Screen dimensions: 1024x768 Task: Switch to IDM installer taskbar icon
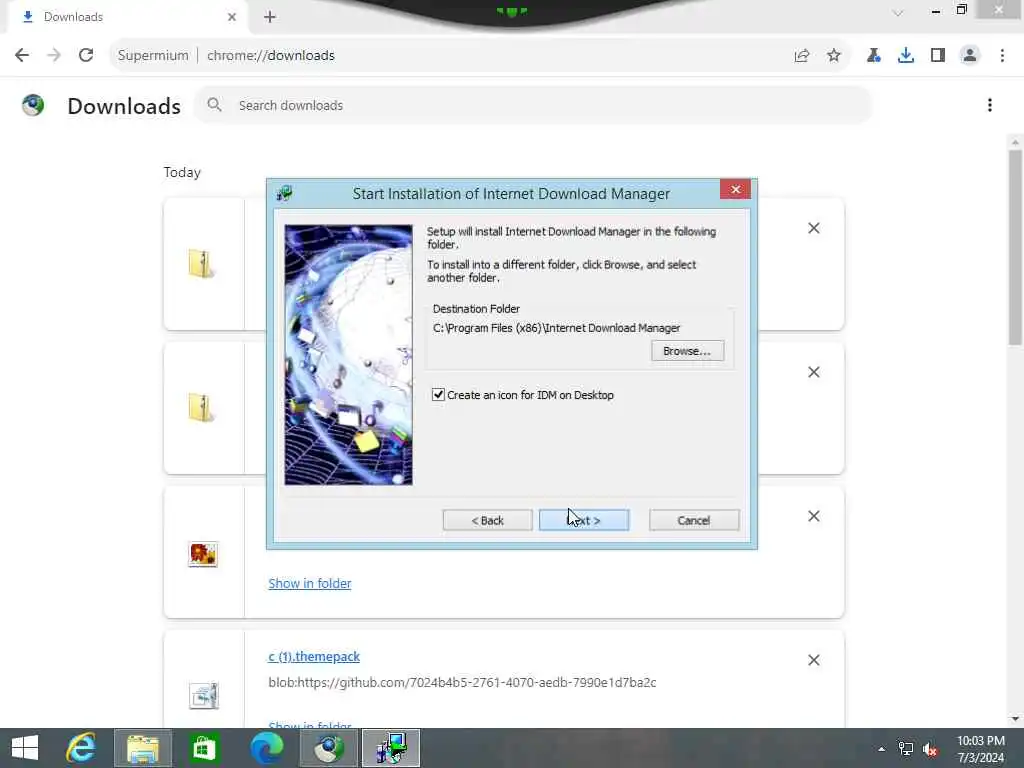click(391, 748)
